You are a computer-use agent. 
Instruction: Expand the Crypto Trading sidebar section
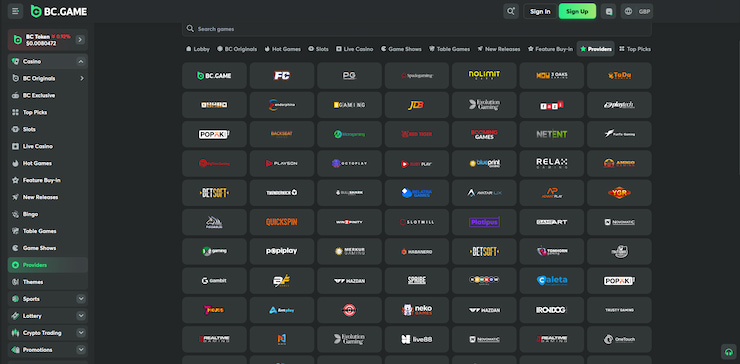point(81,333)
